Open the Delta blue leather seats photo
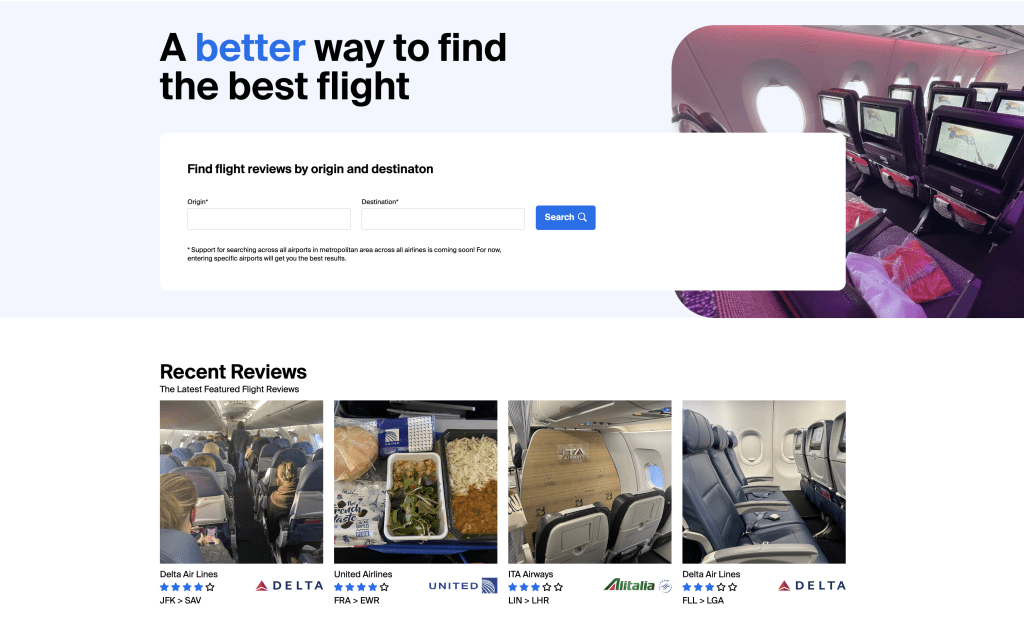 764,482
